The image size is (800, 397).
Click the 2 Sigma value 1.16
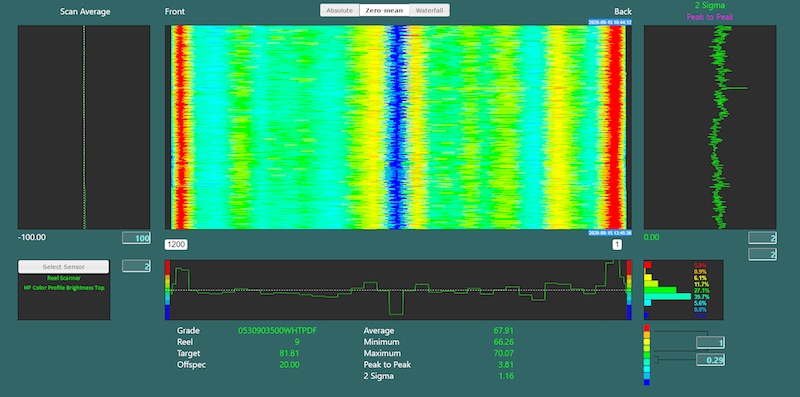(506, 376)
